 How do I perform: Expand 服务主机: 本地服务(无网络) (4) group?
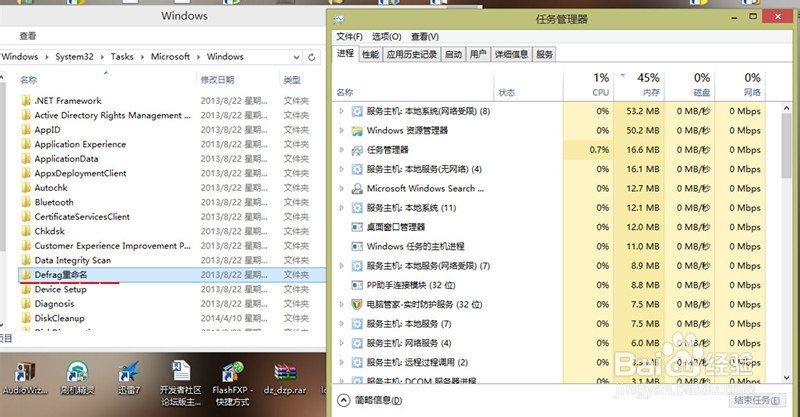(341, 169)
